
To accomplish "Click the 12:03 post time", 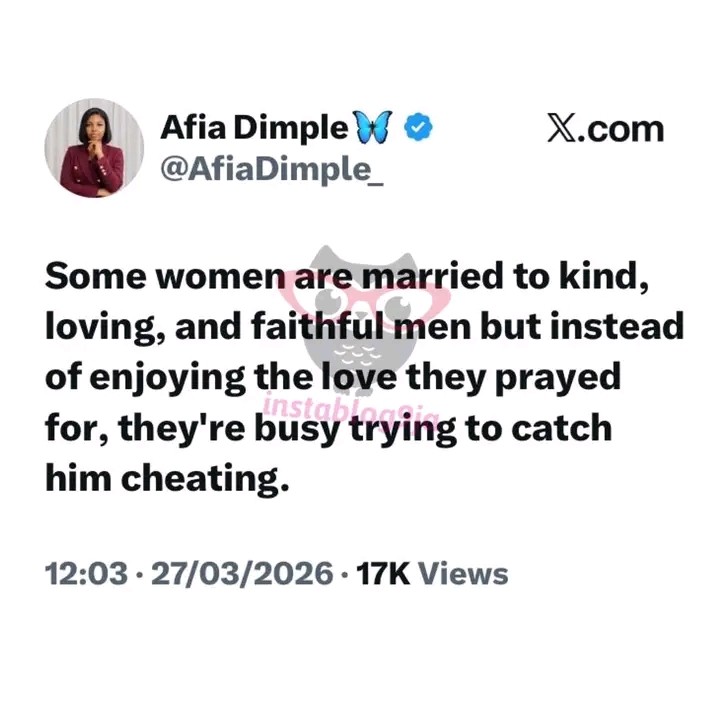I will (86, 574).
